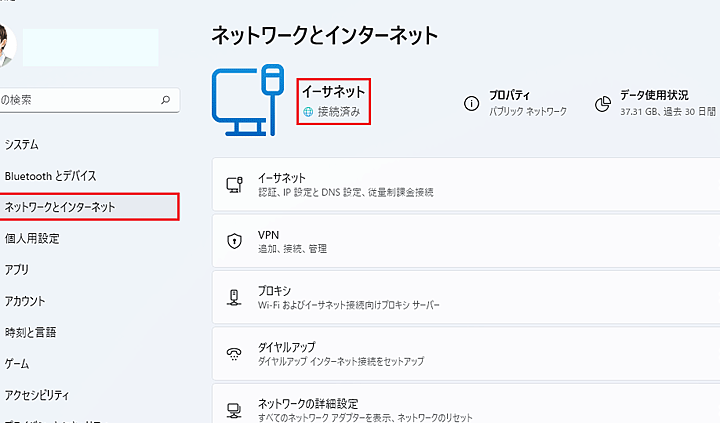Open the VPN settings row
Image resolution: width=720 pixels, height=423 pixels.
(465, 240)
